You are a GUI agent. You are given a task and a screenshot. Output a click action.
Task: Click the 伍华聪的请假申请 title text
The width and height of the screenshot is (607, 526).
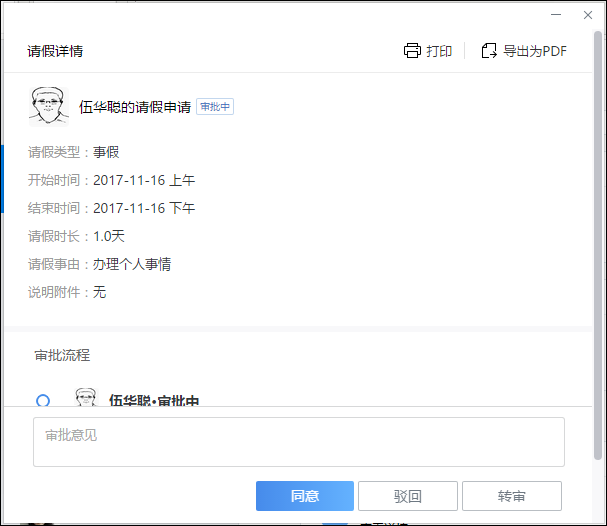click(135, 107)
